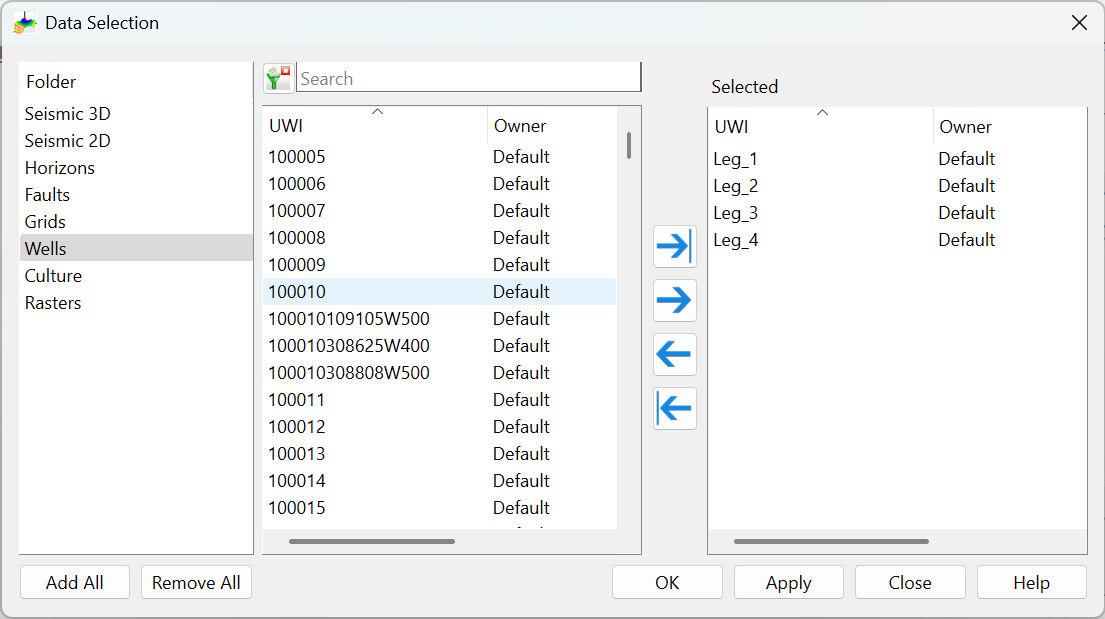Select Leg_3 in the Selected list
Viewport: 1105px width, 619px height.
736,213
